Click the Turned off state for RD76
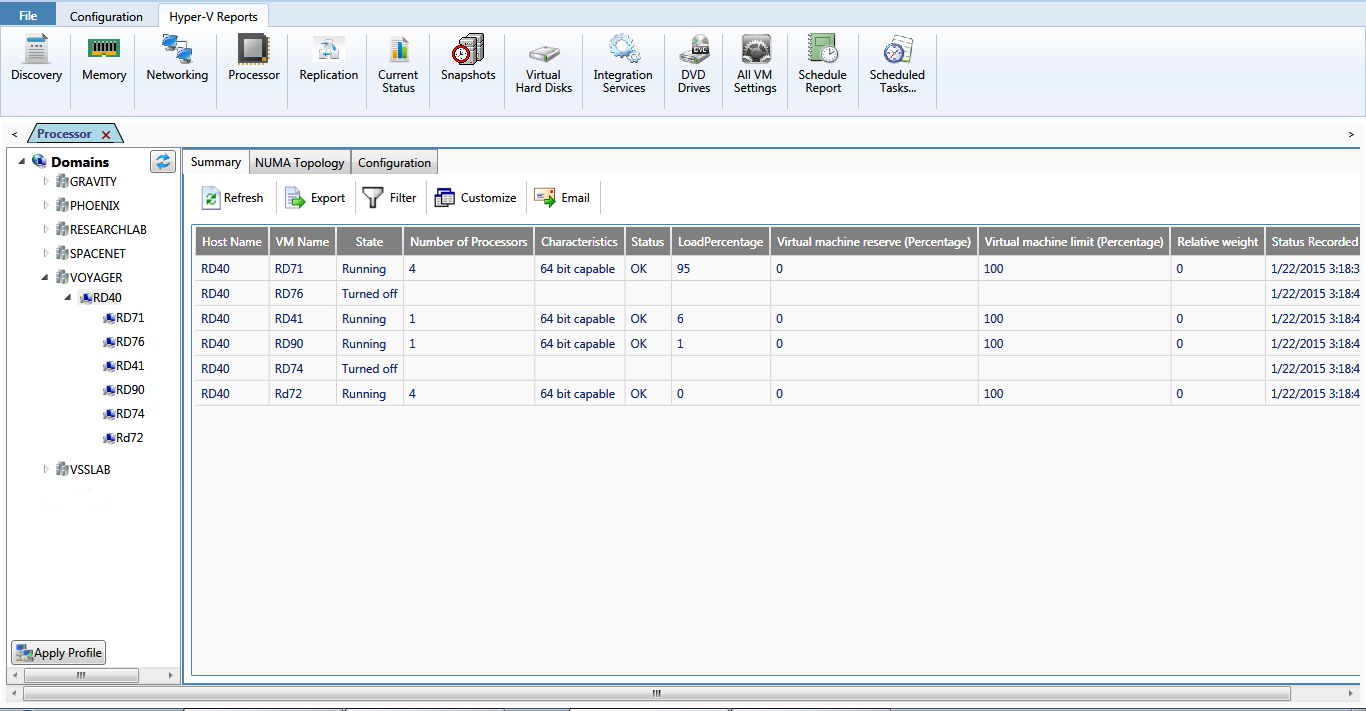The width and height of the screenshot is (1366, 711). pyautogui.click(x=369, y=293)
